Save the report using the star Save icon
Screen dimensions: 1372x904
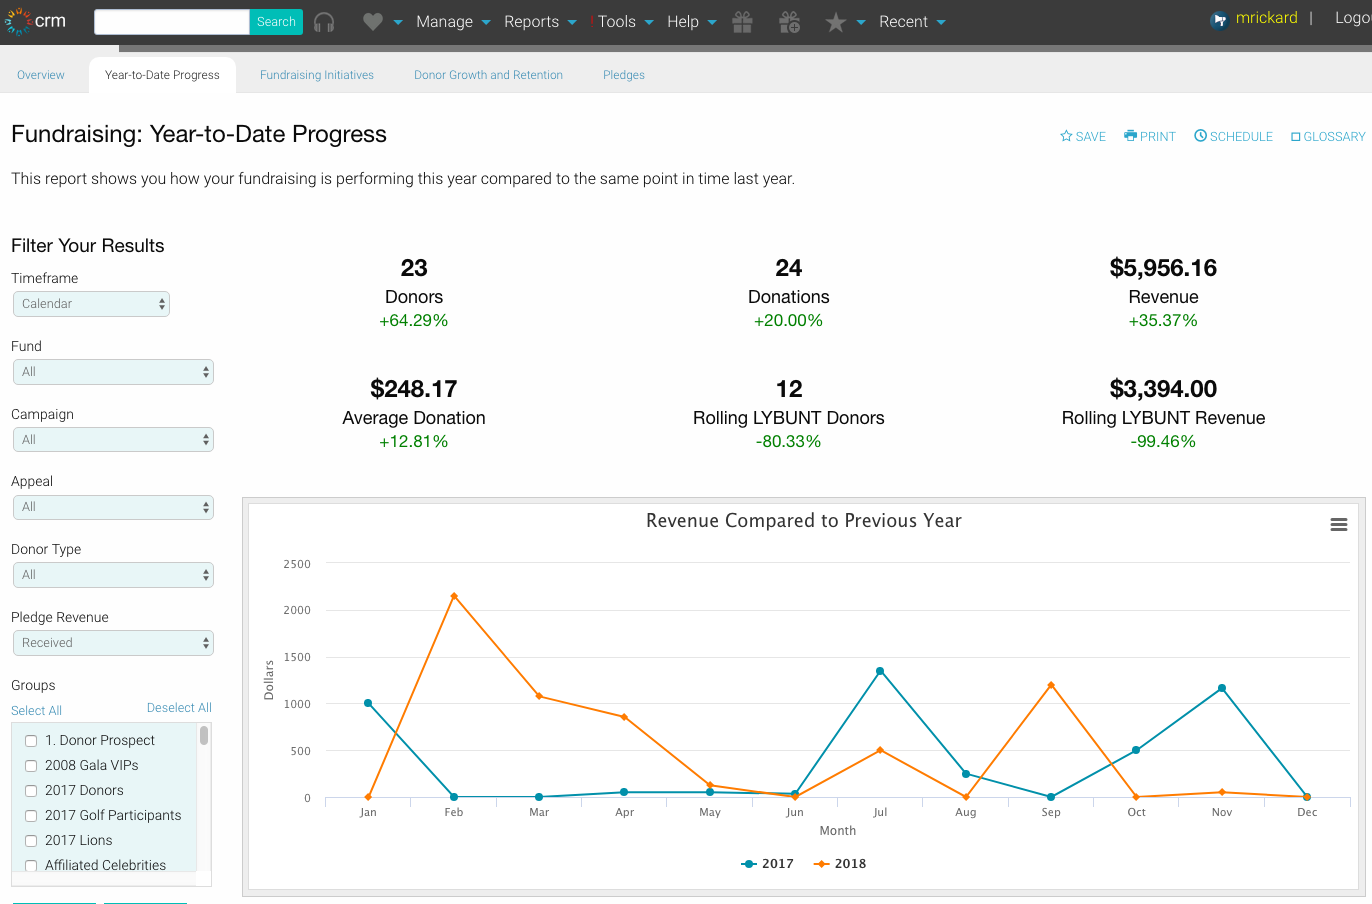(x=1083, y=136)
